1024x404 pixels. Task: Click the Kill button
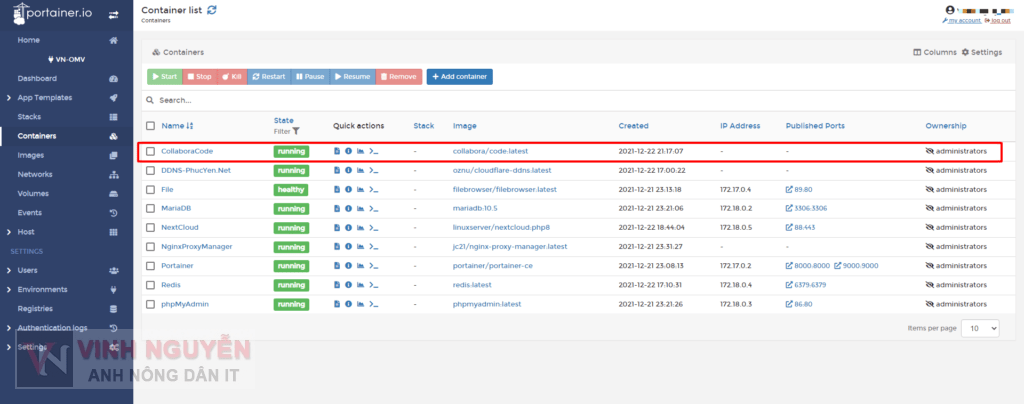(x=232, y=77)
